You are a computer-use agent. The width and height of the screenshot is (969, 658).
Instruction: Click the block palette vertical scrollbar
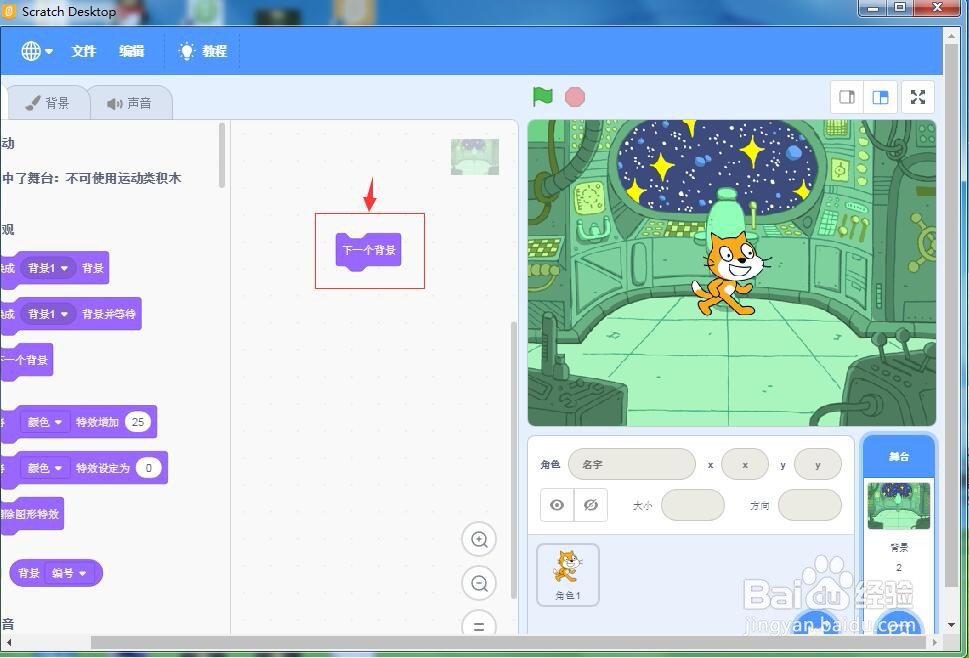pos(222,154)
